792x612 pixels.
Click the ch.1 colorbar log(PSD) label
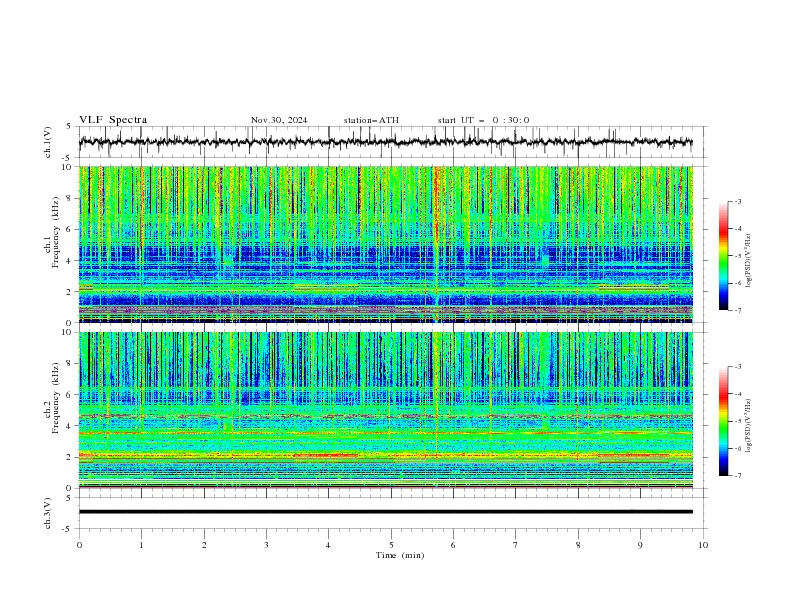748,261
